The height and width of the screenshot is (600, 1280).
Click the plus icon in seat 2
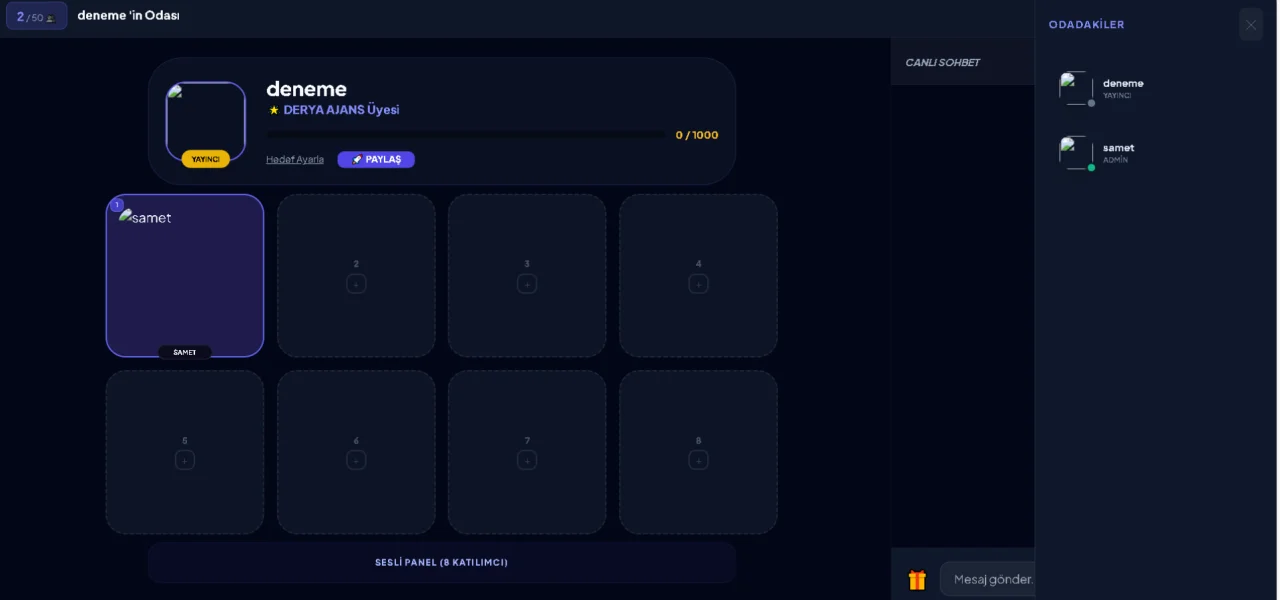point(356,284)
